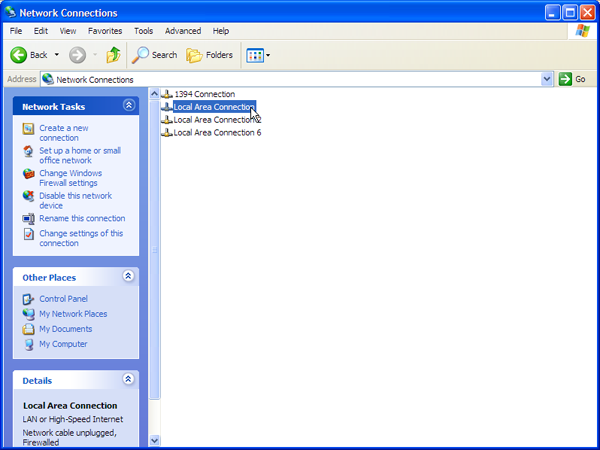This screenshot has height=450, width=600.
Task: Collapse the Network Tasks panel
Action: tap(129, 105)
